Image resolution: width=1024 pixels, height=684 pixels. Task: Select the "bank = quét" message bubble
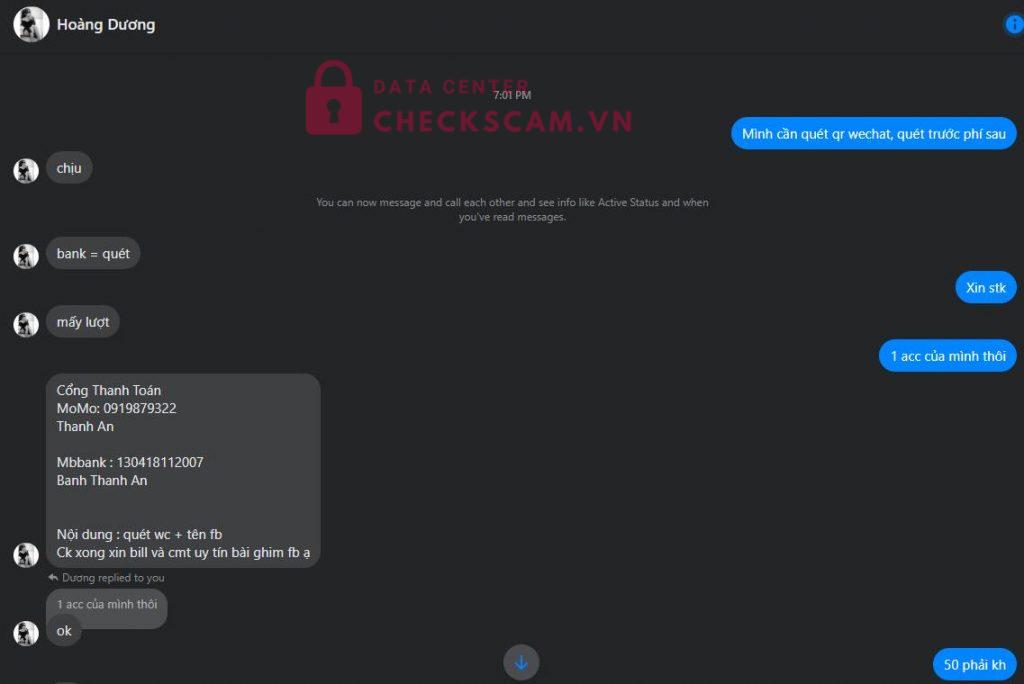93,253
